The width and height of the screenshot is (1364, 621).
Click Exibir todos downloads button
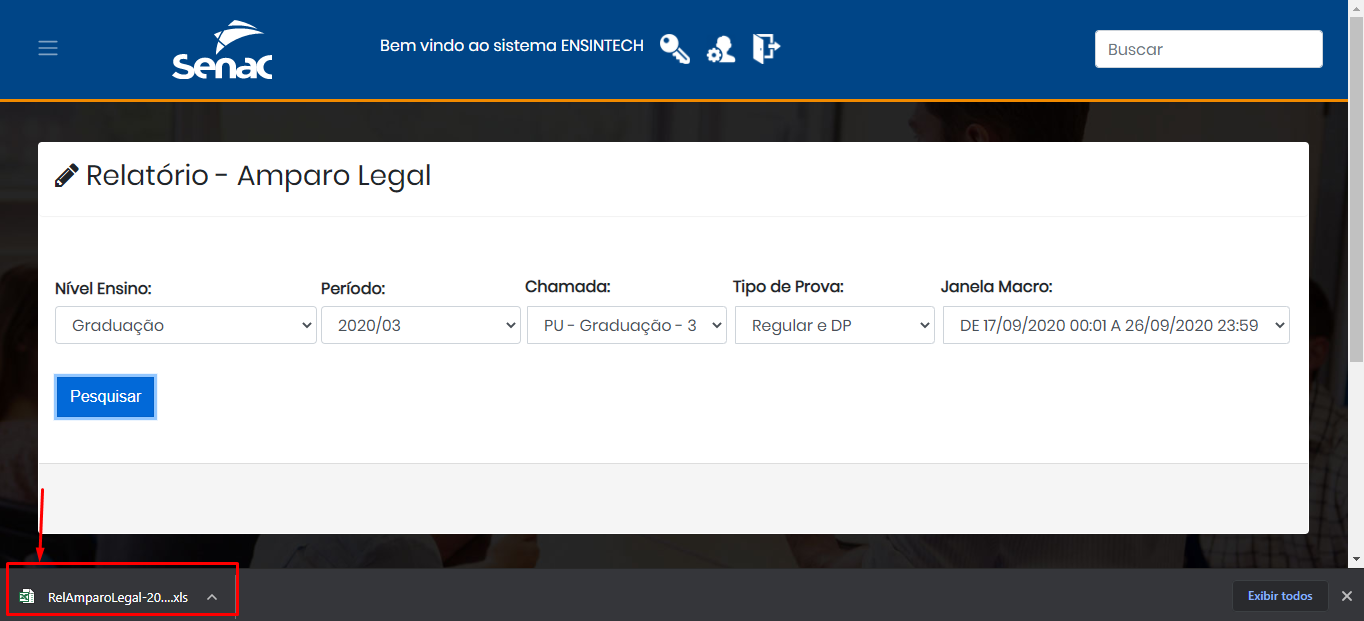(x=1280, y=596)
